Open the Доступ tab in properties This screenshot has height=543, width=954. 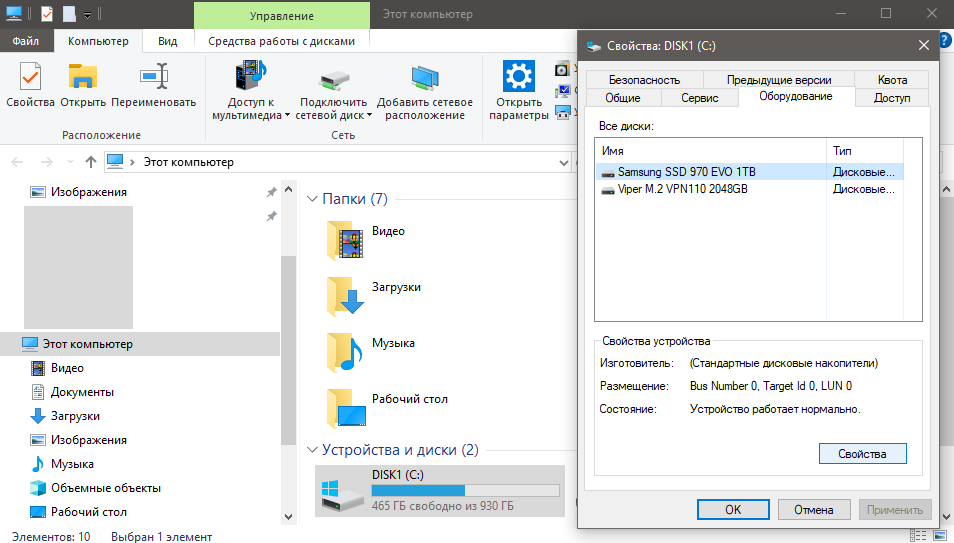coord(892,97)
